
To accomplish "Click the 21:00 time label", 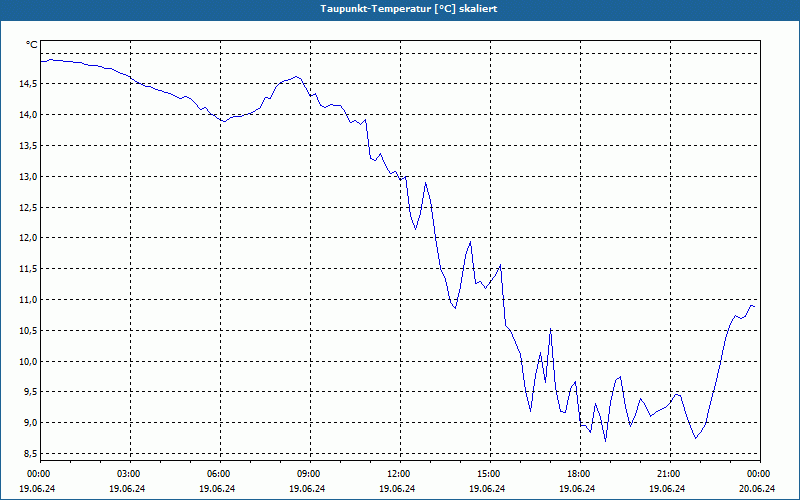I will click(667, 474).
